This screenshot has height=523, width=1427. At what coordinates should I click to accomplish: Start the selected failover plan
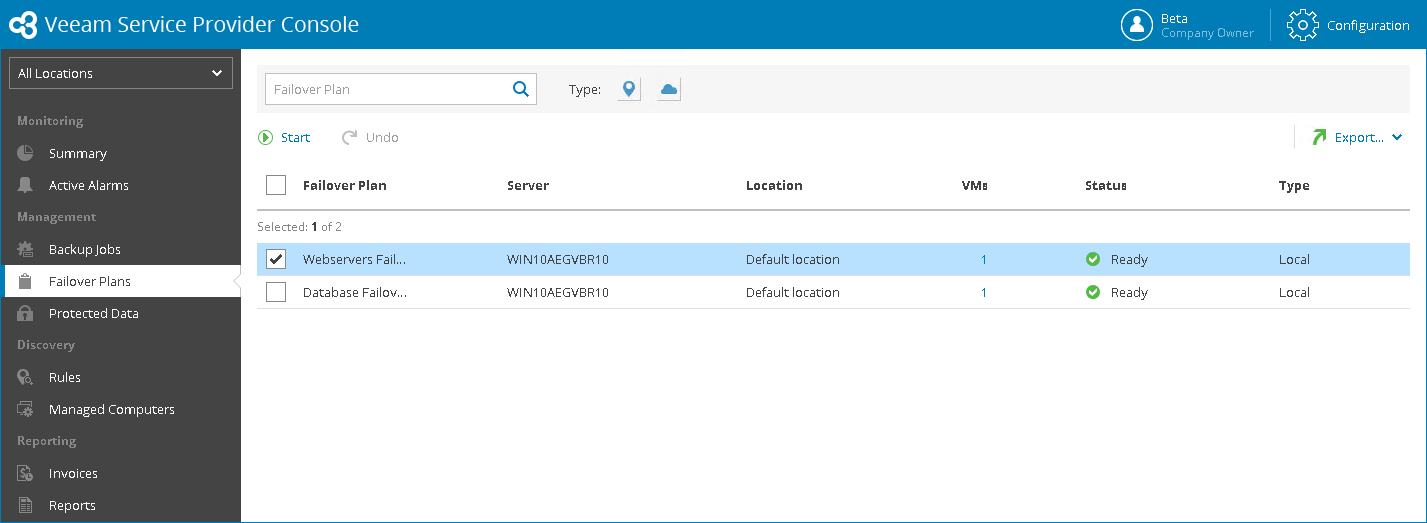(285, 138)
